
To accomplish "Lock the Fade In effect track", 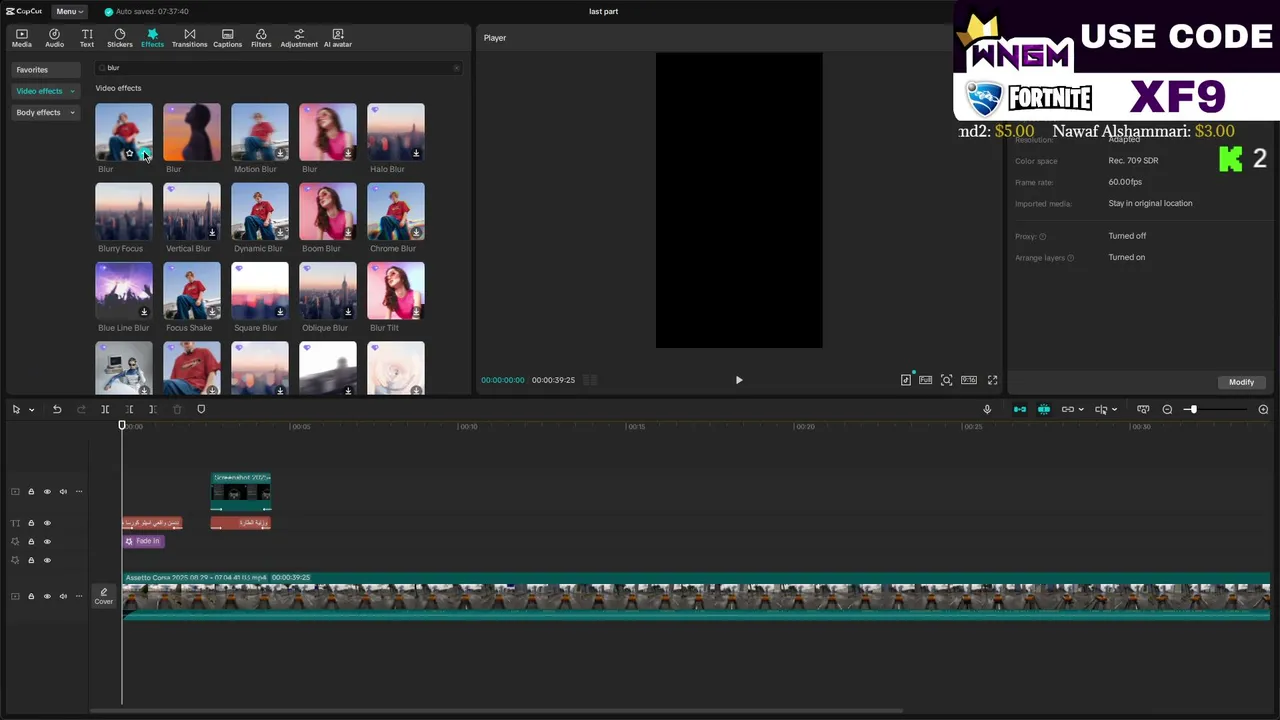I will point(31,542).
